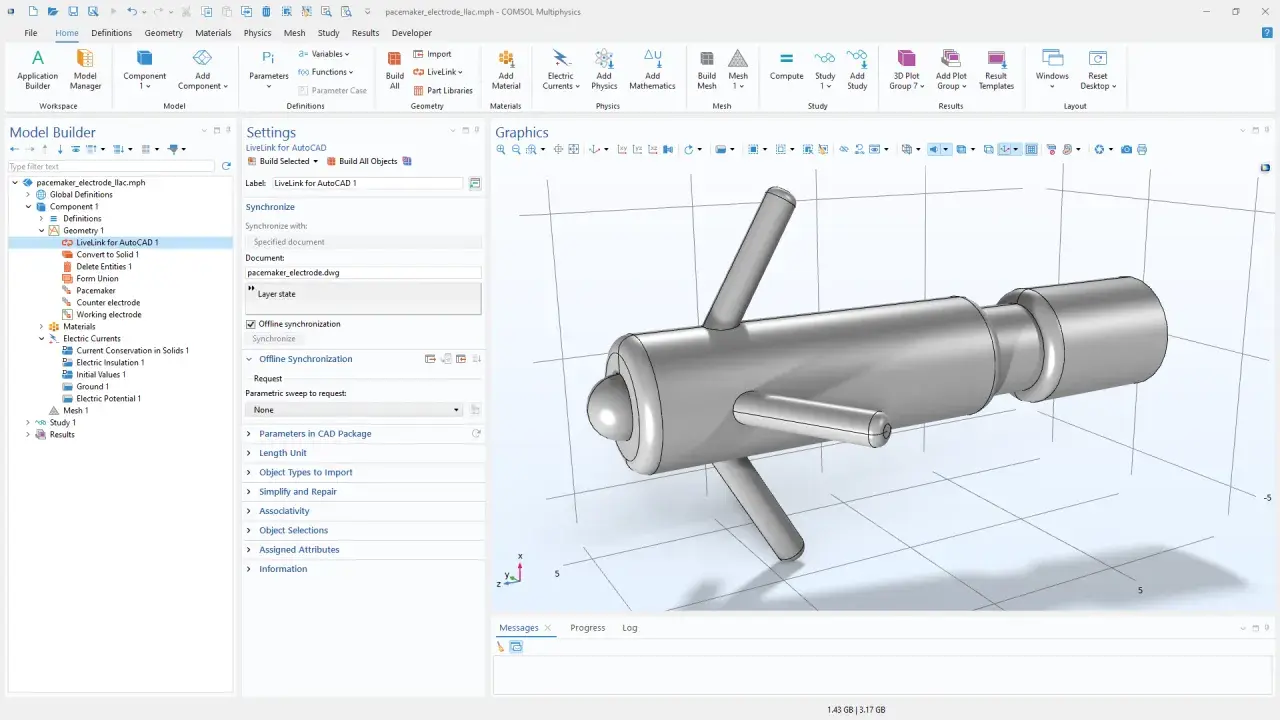Viewport: 1280px width, 720px height.
Task: Collapse the Electric Currents node
Action: click(x=41, y=339)
